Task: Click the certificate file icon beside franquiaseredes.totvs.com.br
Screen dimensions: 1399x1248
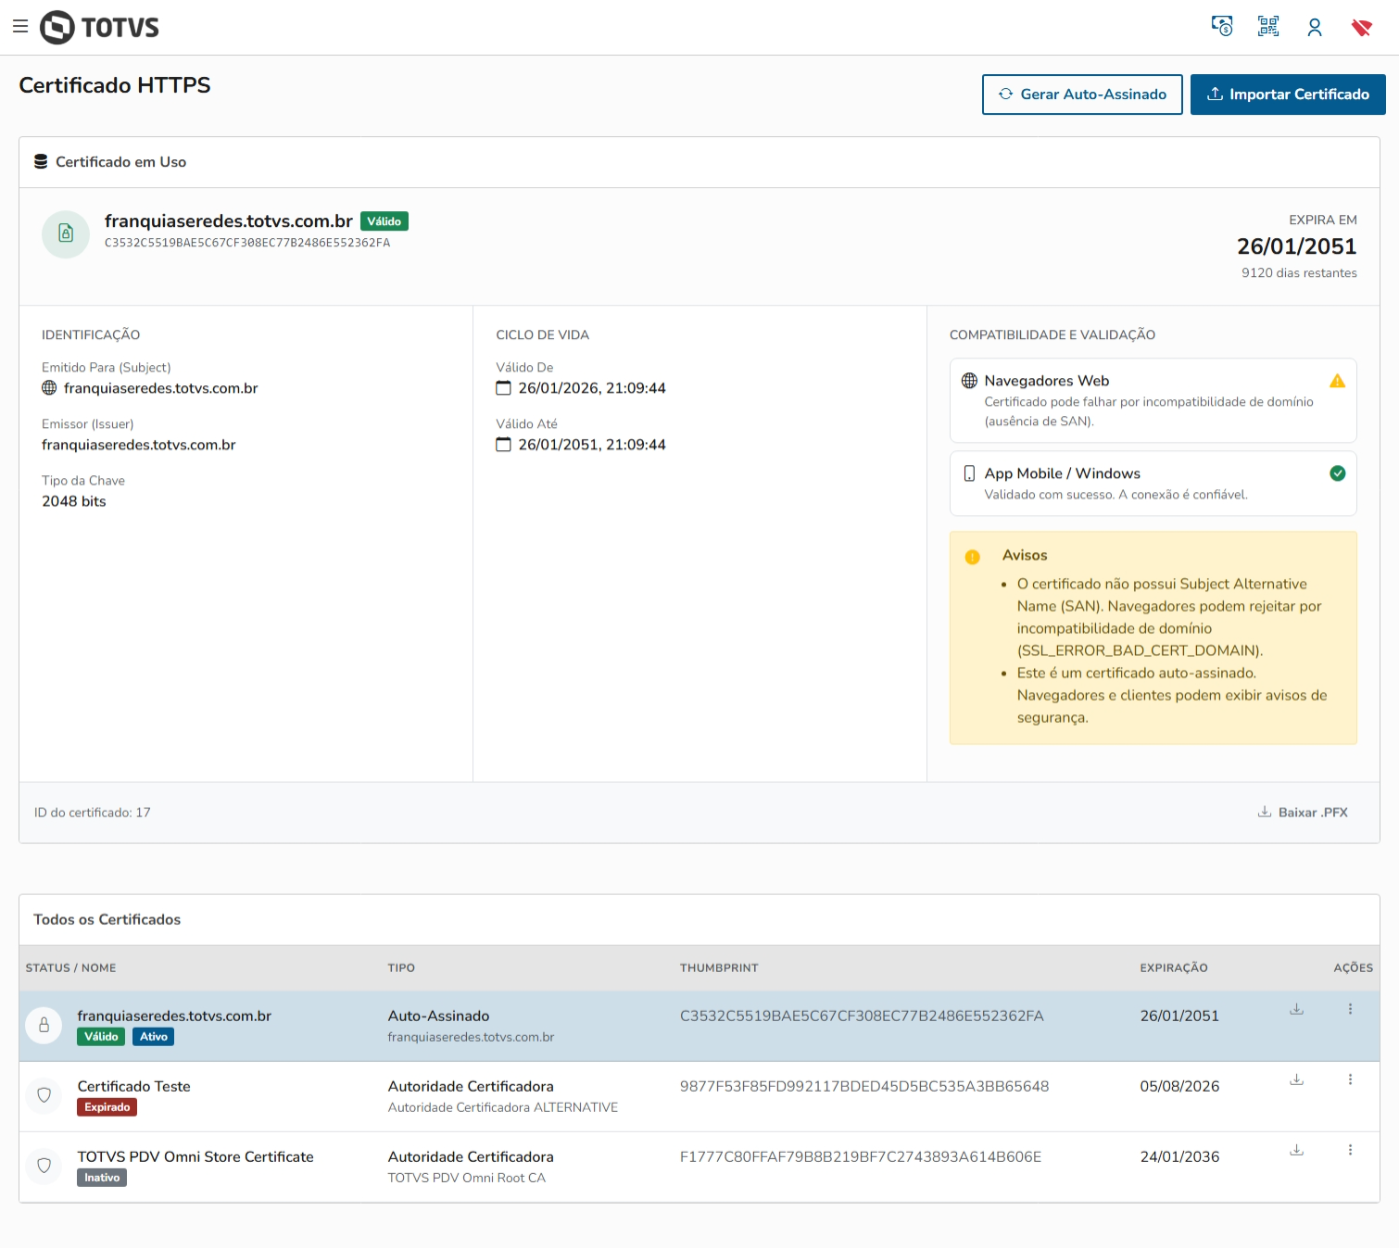Action: click(66, 233)
